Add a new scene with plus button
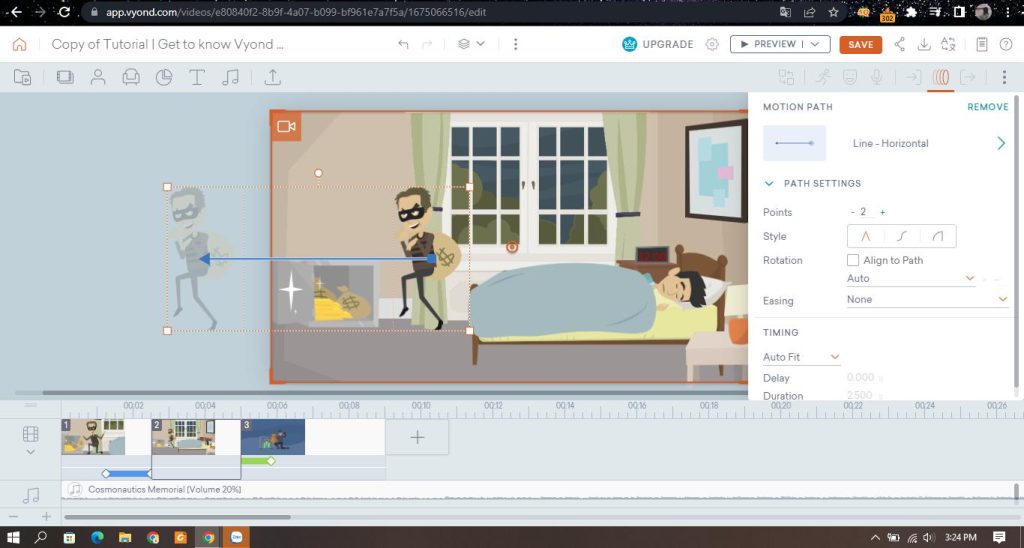The width and height of the screenshot is (1024, 548). 417,437
